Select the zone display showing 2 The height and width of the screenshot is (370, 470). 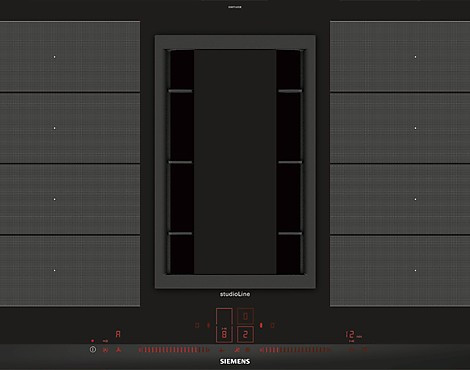tap(245, 334)
